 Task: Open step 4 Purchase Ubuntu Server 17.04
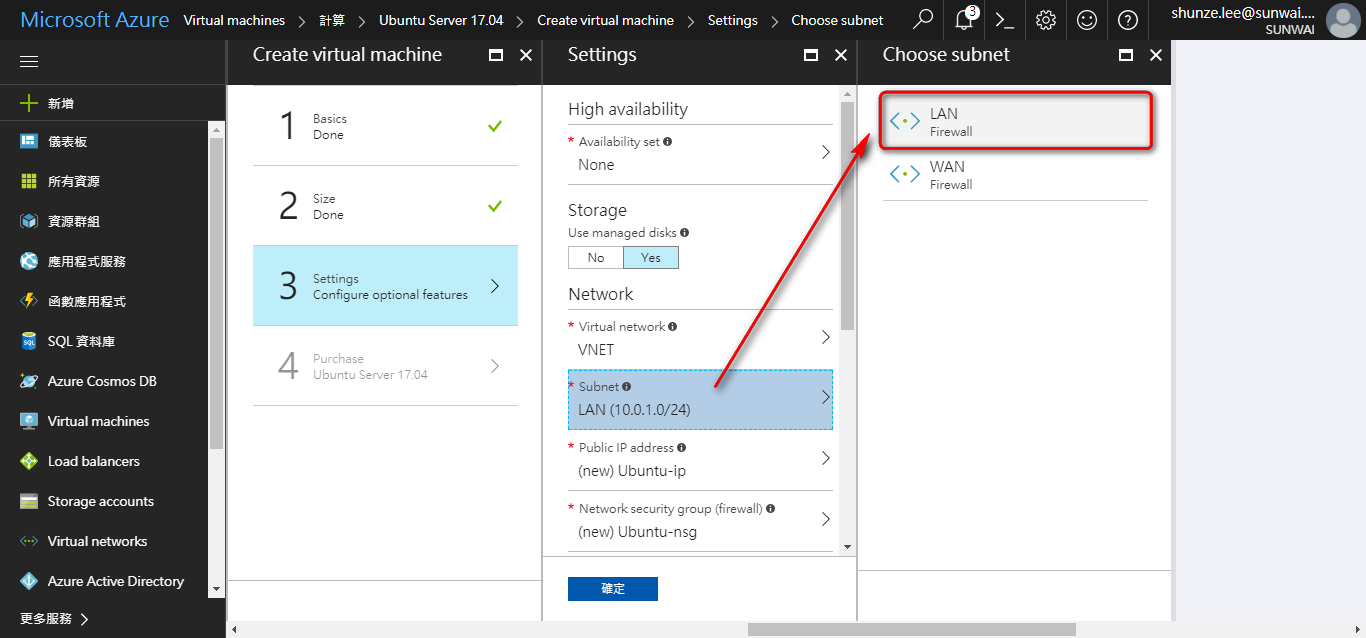[x=385, y=366]
